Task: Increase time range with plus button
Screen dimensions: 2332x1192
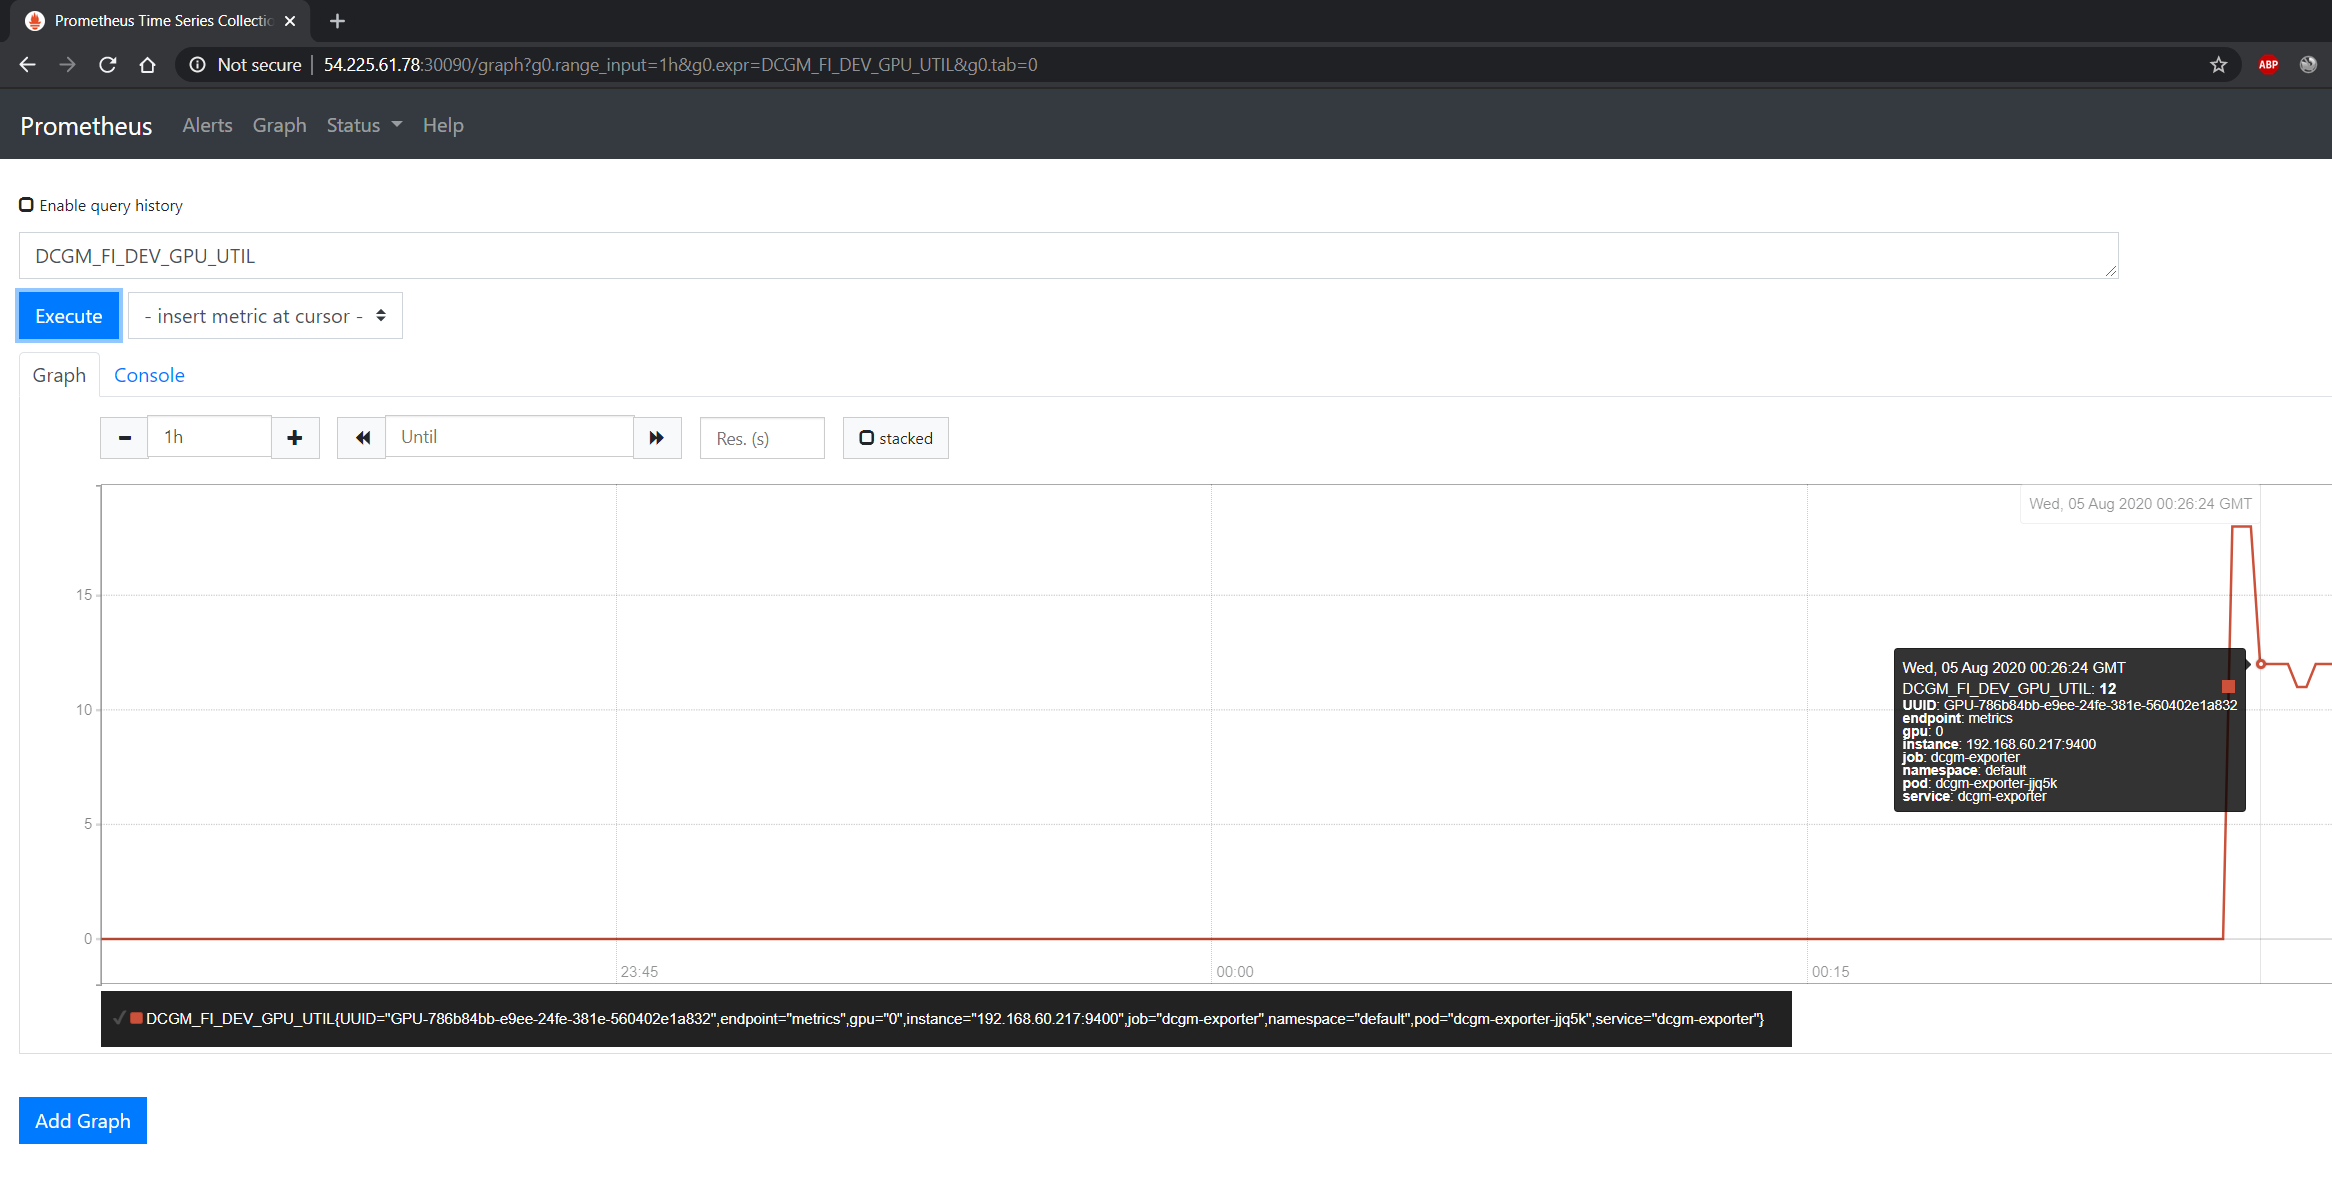Action: pos(295,438)
